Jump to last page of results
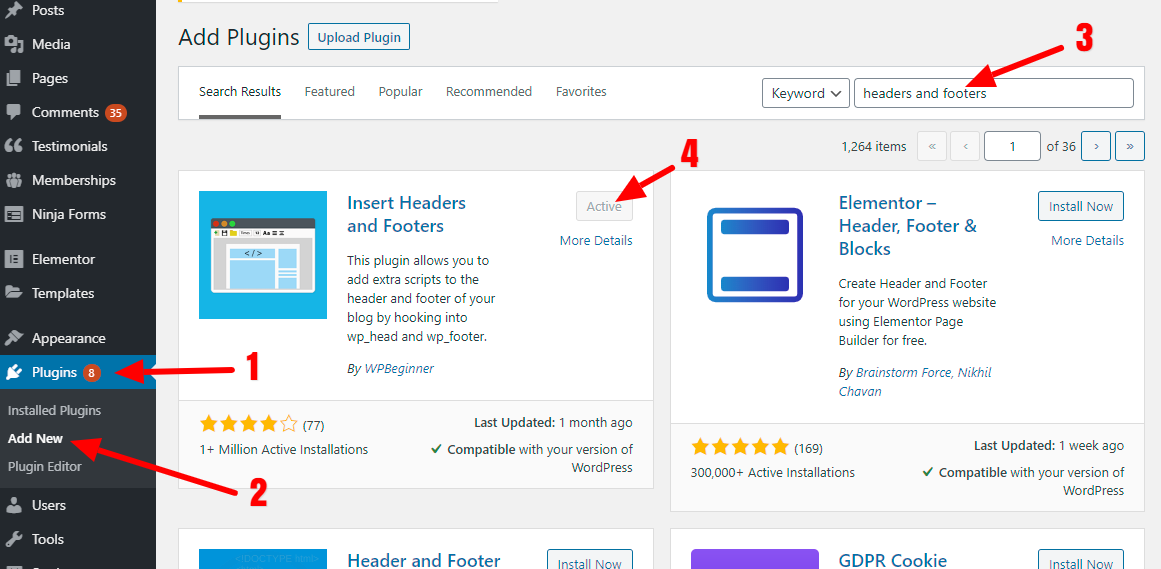Image resolution: width=1161 pixels, height=569 pixels. pos(1130,146)
